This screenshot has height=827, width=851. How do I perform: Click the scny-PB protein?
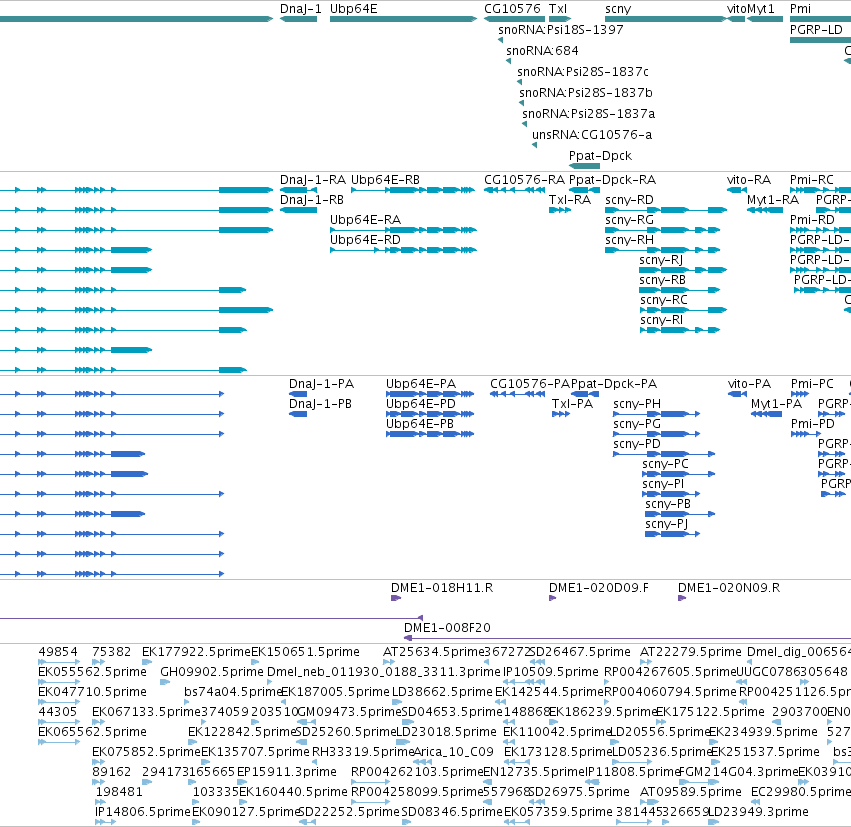[680, 514]
